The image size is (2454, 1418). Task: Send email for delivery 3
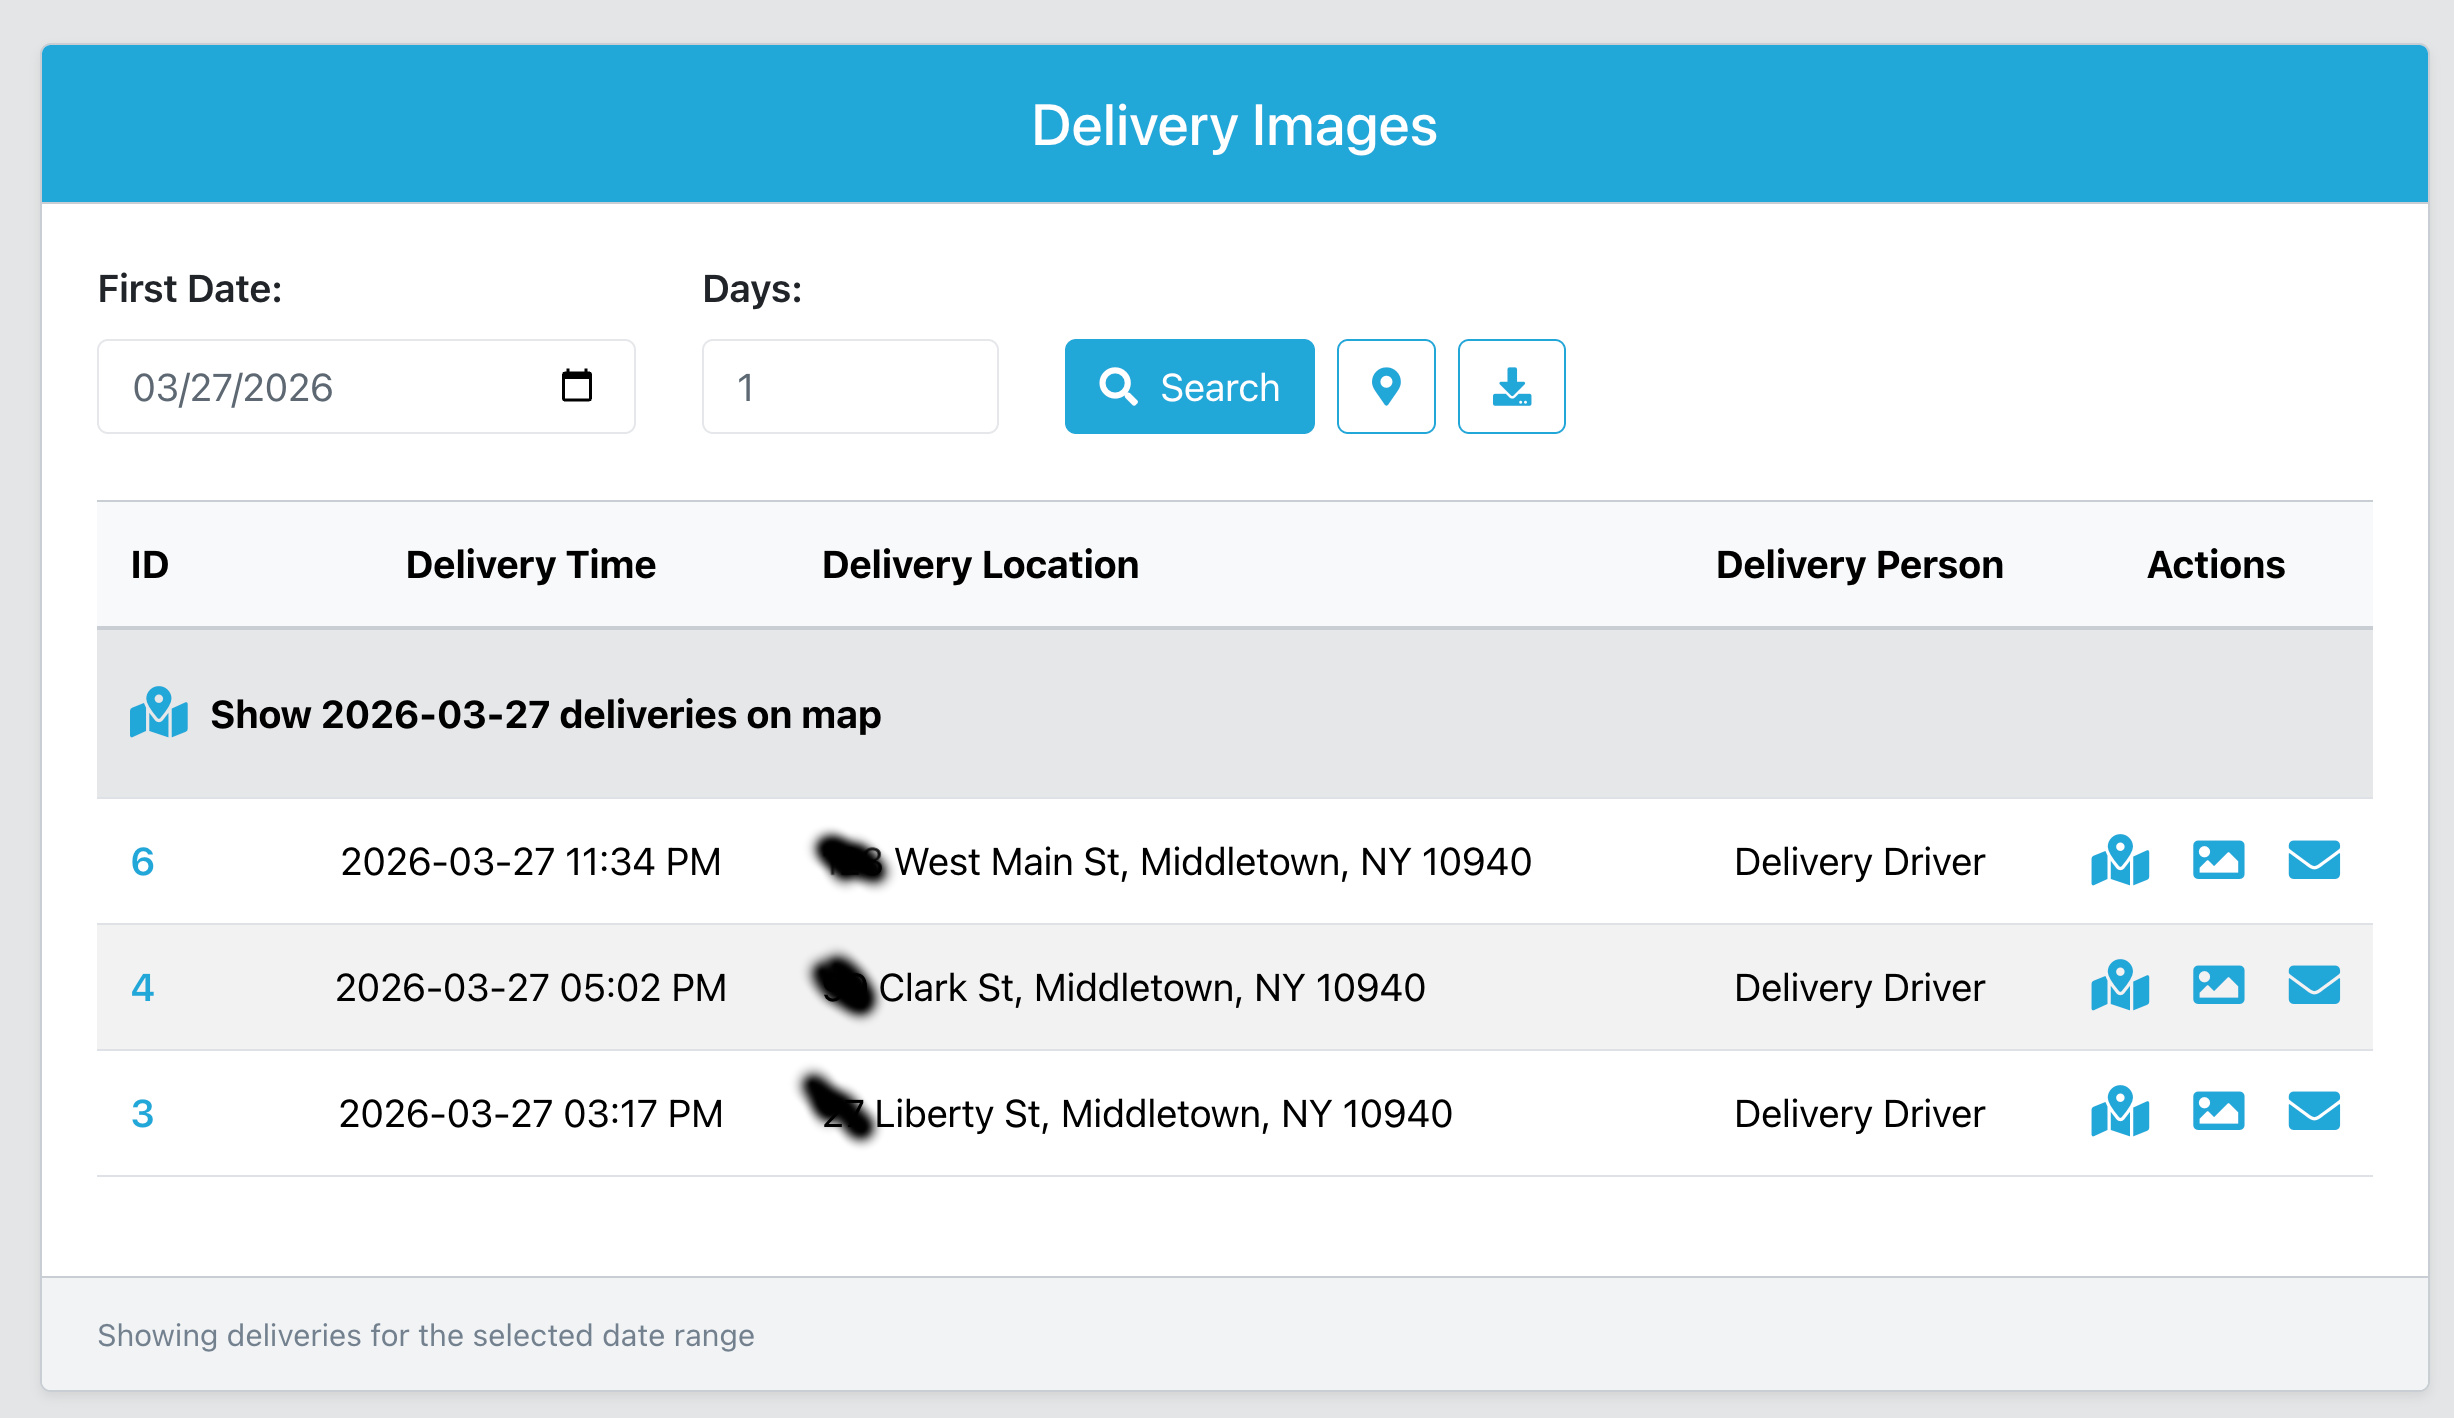2313,1112
